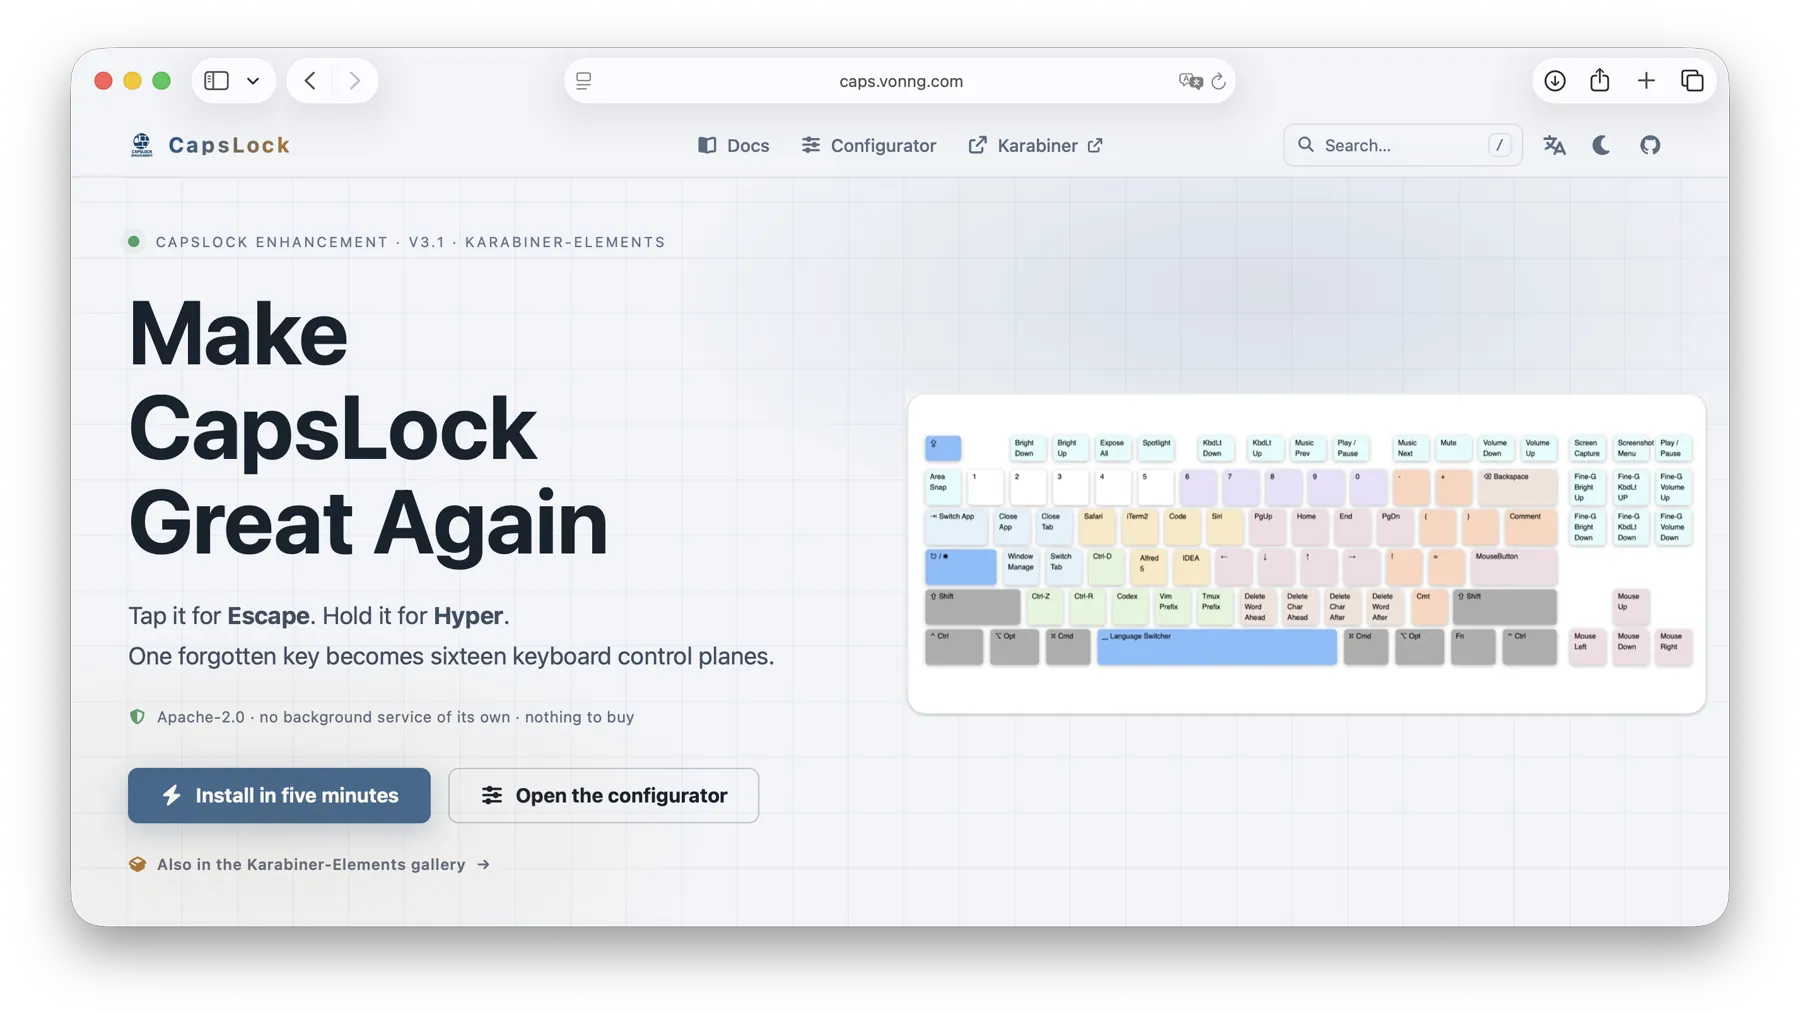Viewport: 1800px width, 1013px height.
Task: Toggle dark mode with the moon icon
Action: pyautogui.click(x=1601, y=145)
